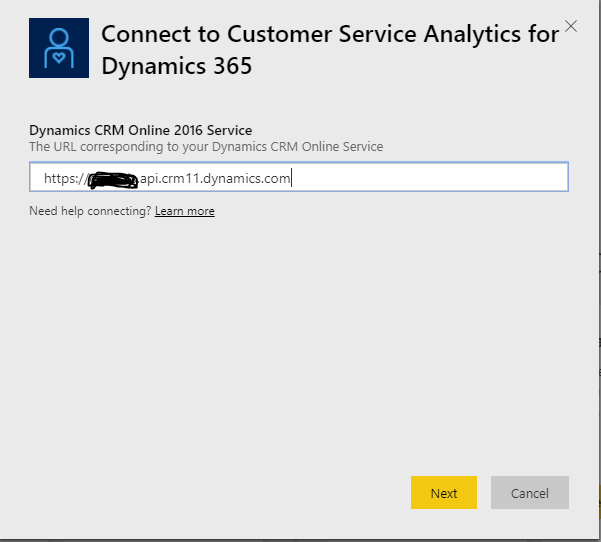Click the Customer Service Analytics app icon
Viewport: 601px width, 542px height.
pyautogui.click(x=58, y=47)
